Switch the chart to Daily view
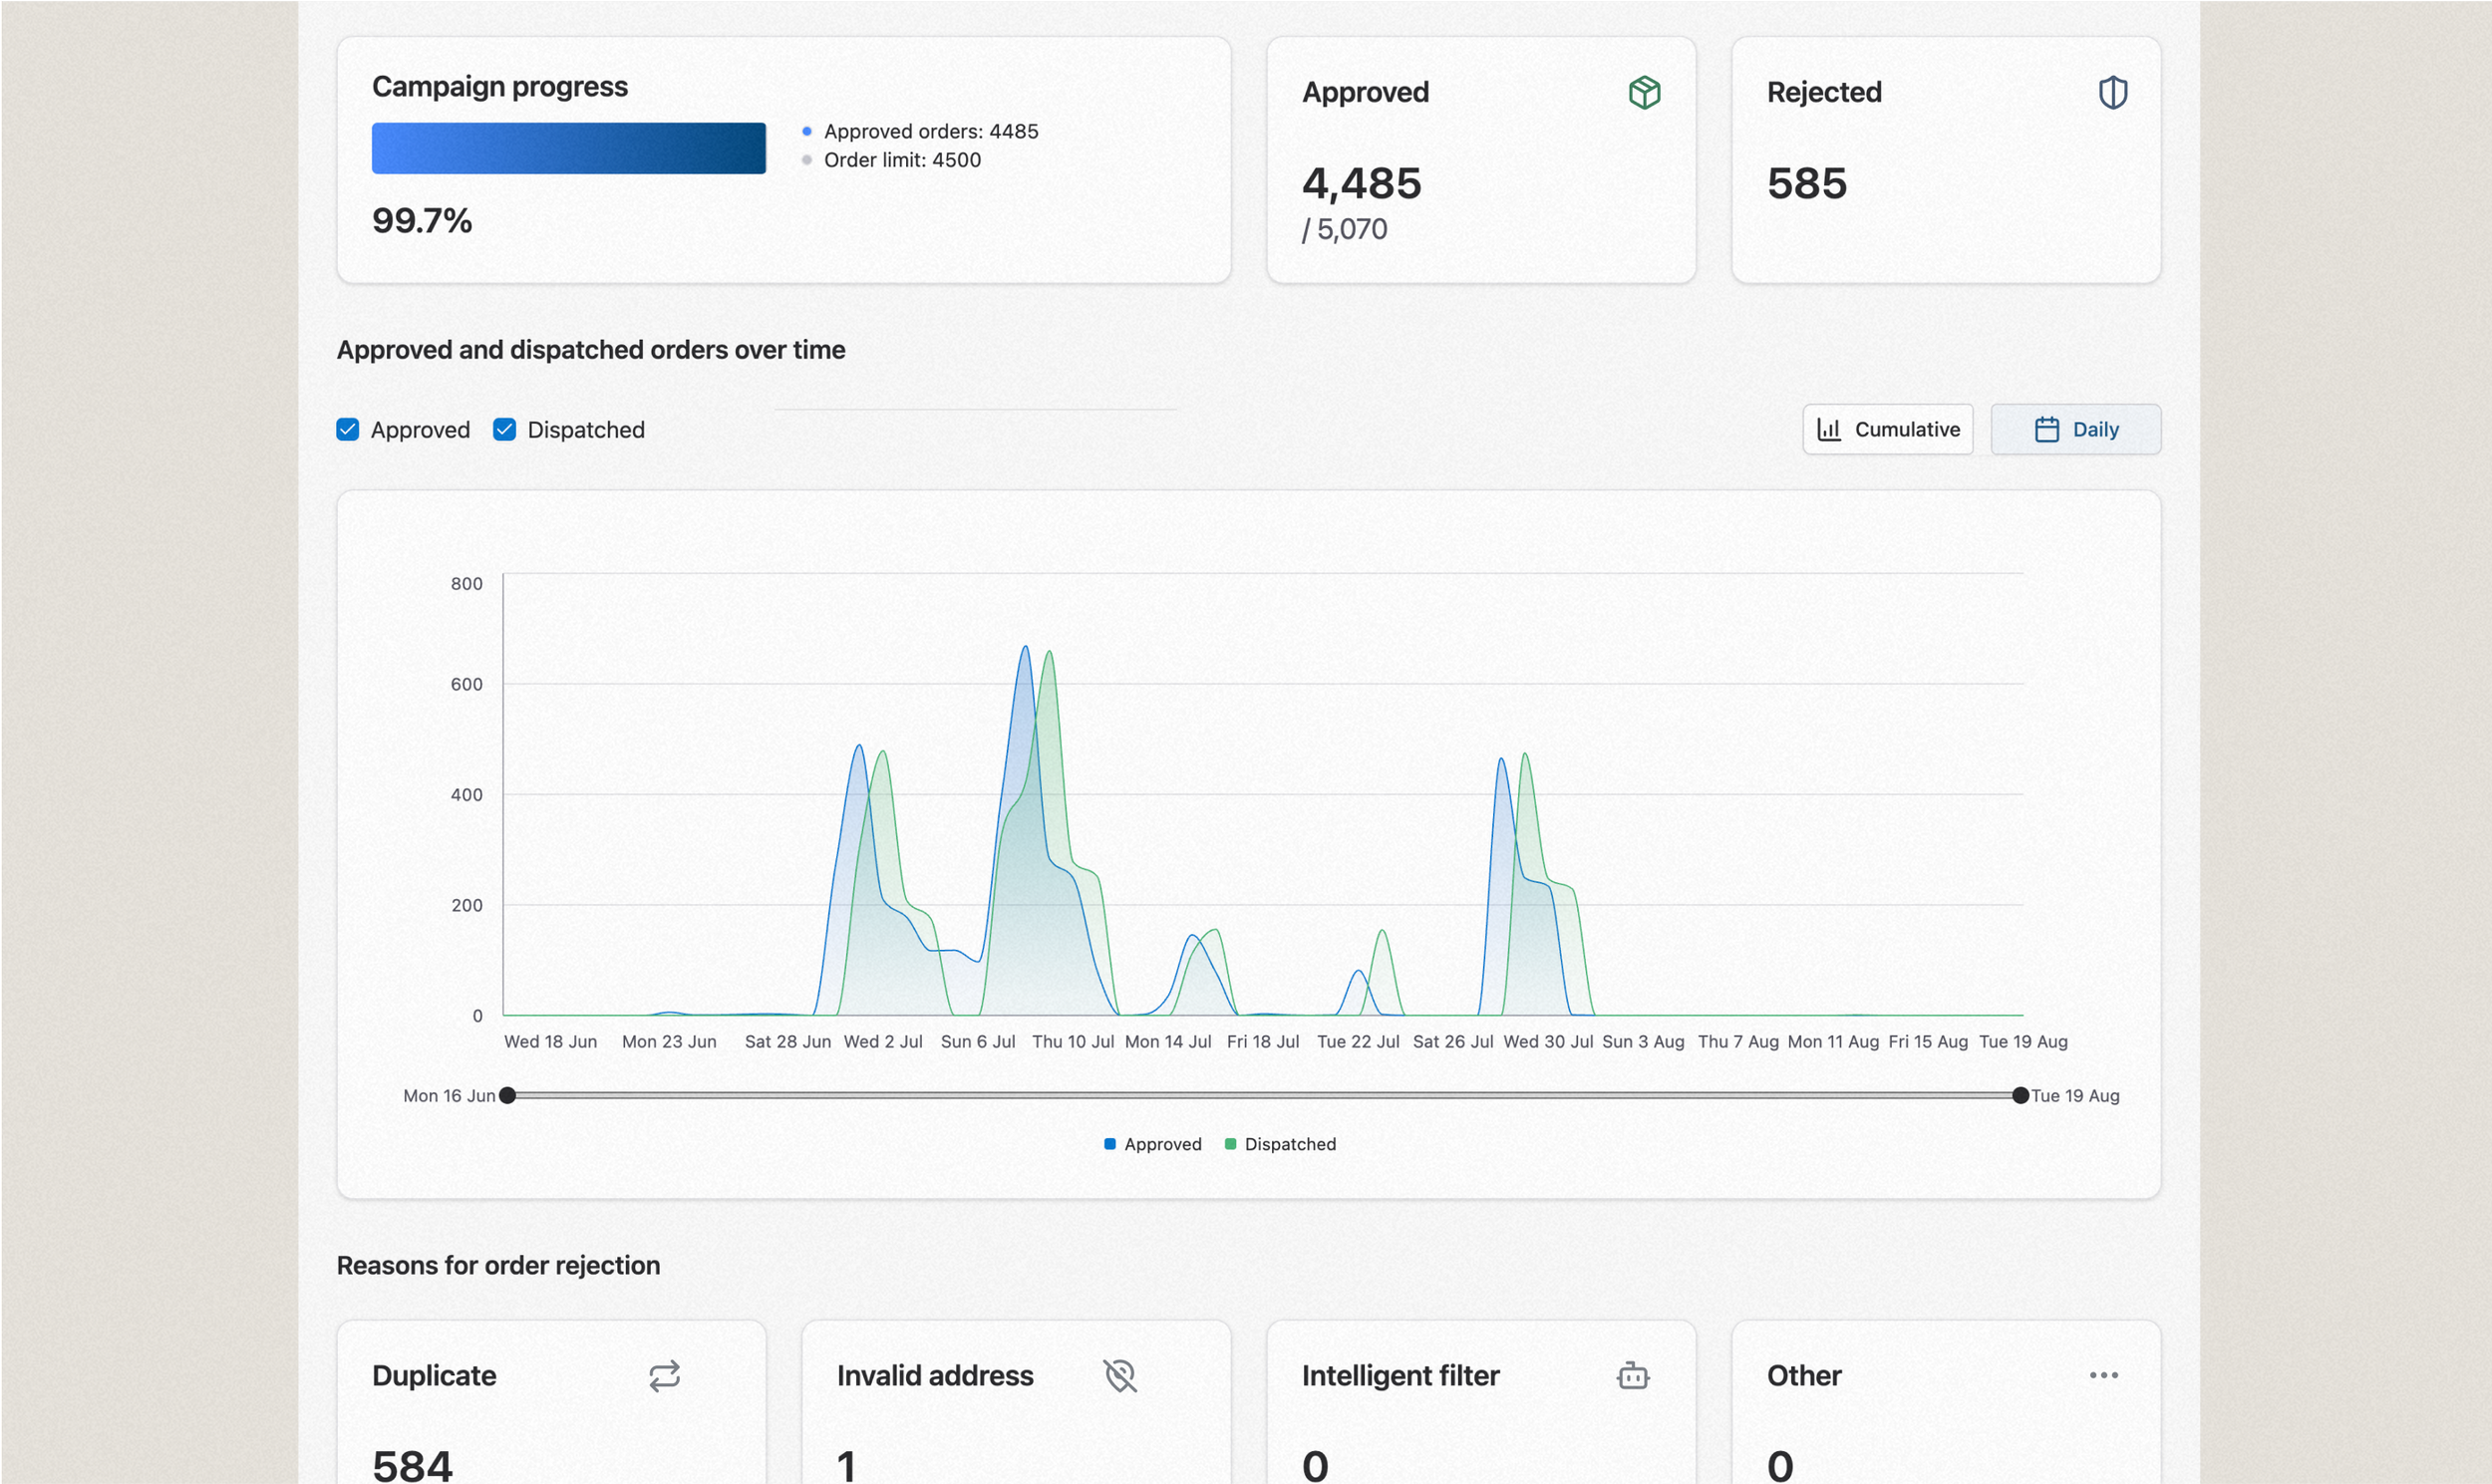Image resolution: width=2492 pixels, height=1484 pixels. pos(2075,429)
